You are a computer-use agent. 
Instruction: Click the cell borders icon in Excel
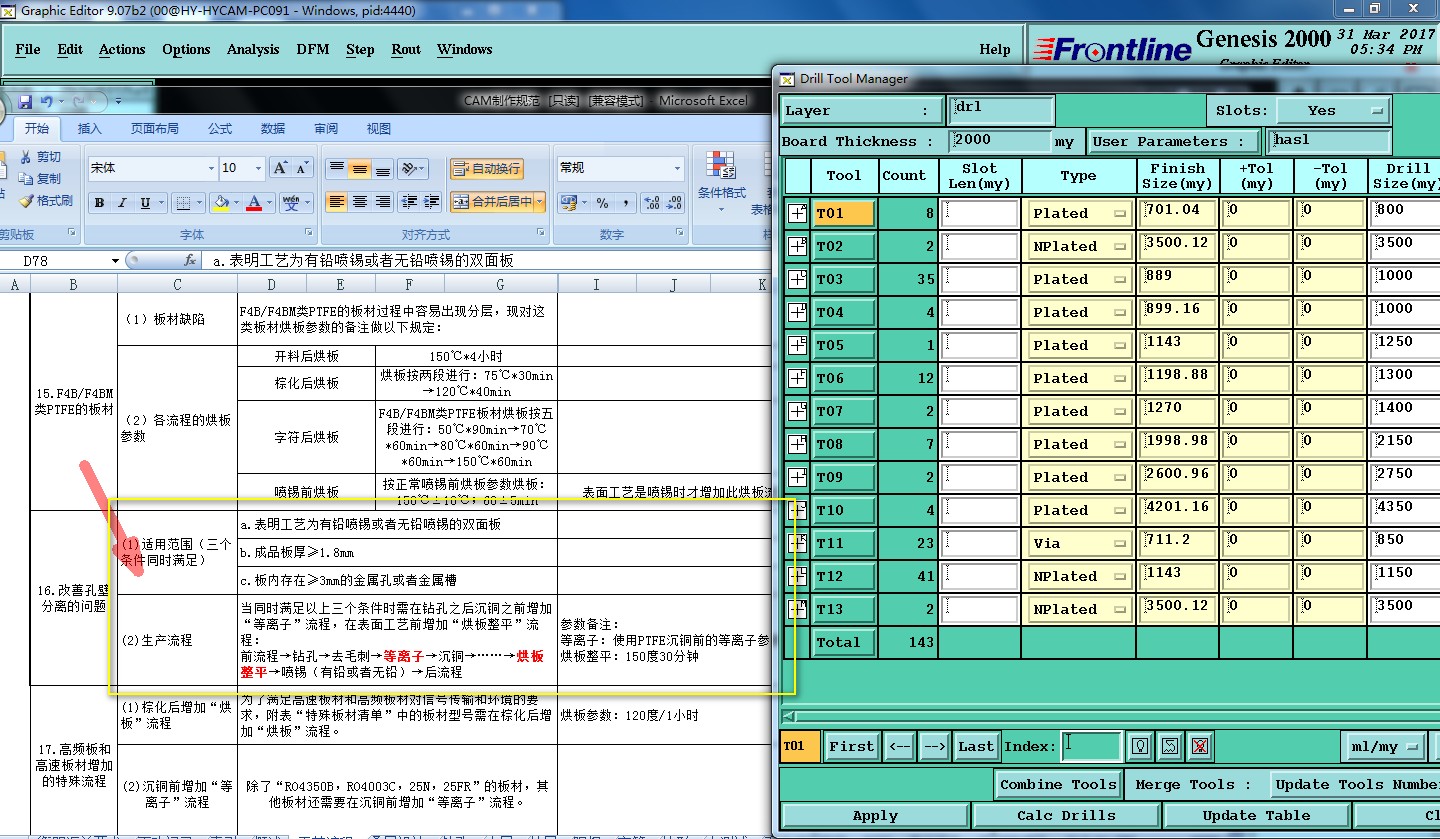(x=182, y=203)
